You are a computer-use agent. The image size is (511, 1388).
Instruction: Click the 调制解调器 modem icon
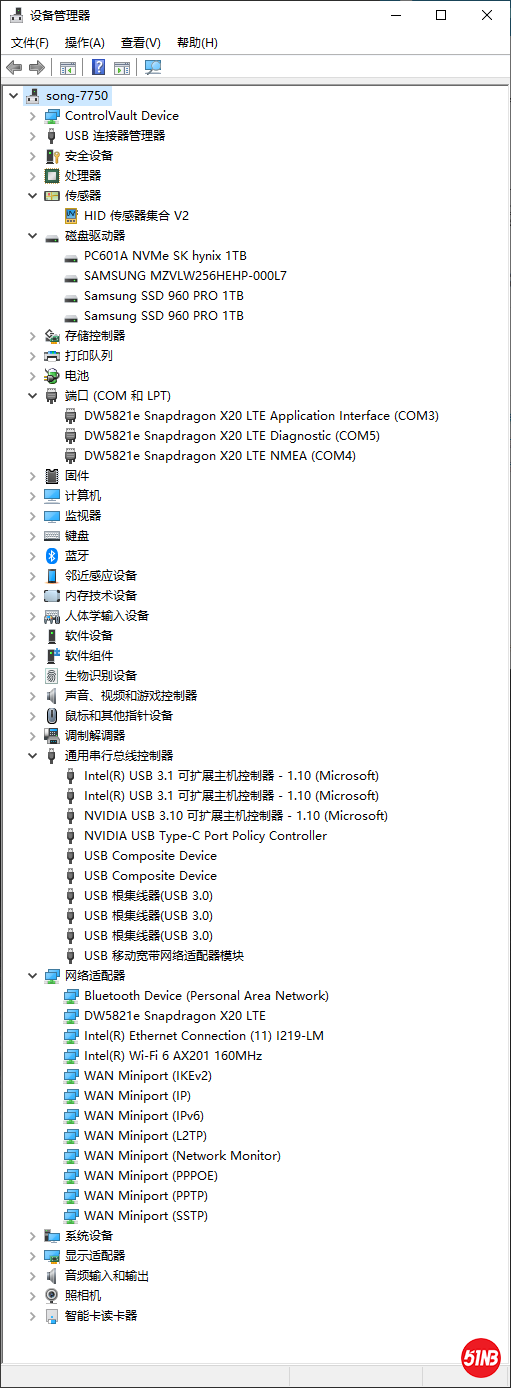click(52, 736)
